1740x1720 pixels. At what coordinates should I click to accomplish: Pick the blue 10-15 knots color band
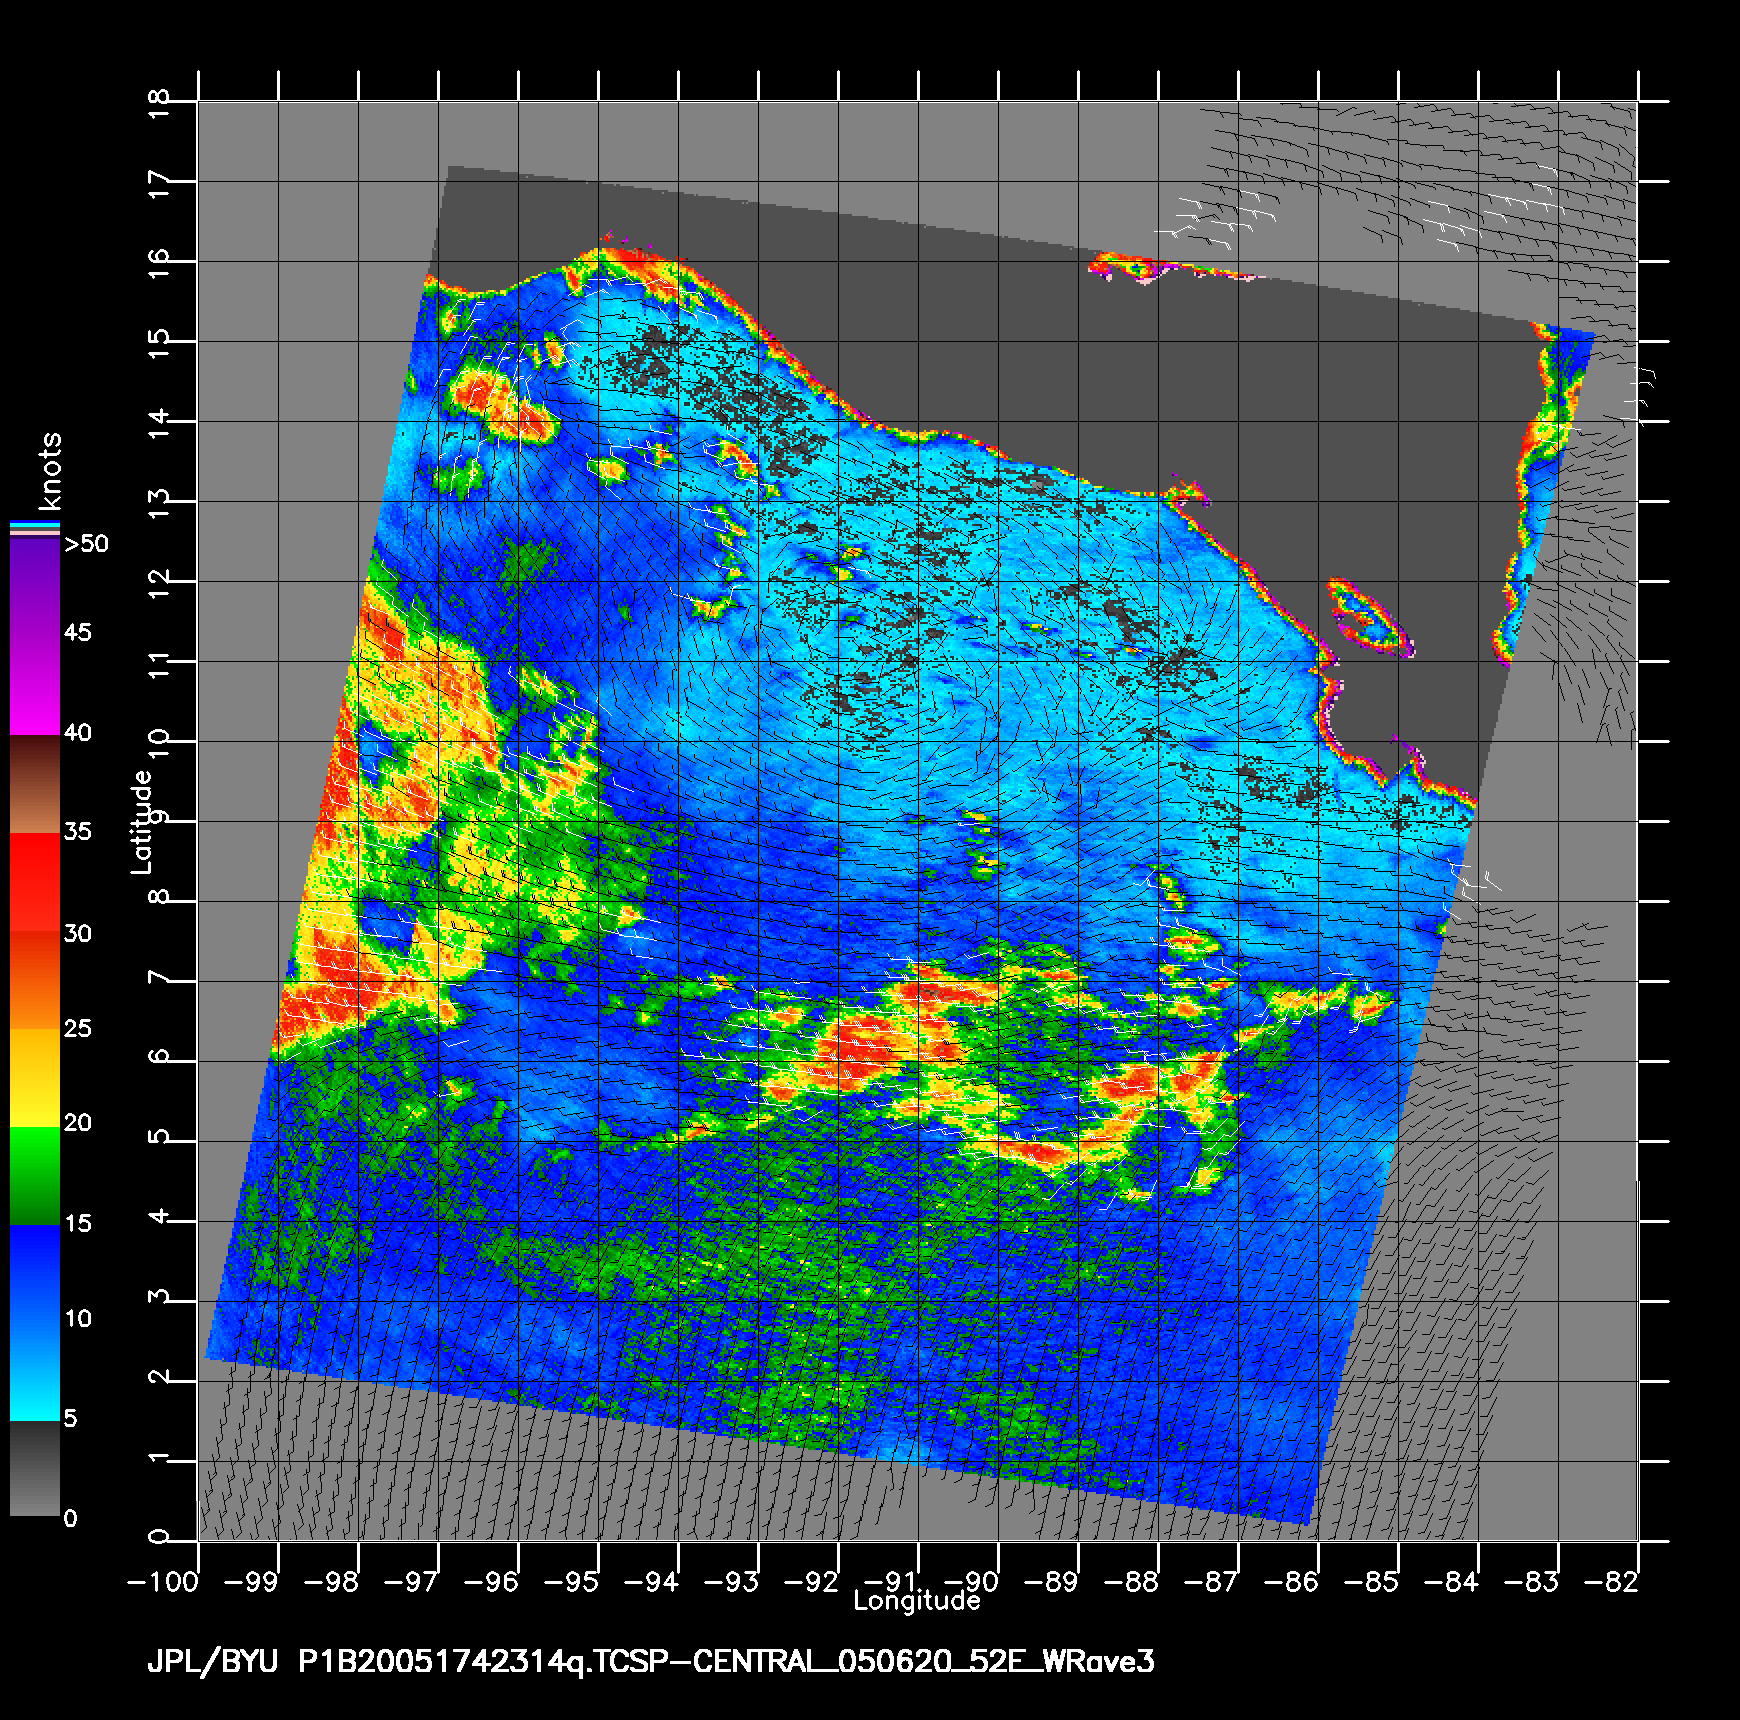[35, 1272]
